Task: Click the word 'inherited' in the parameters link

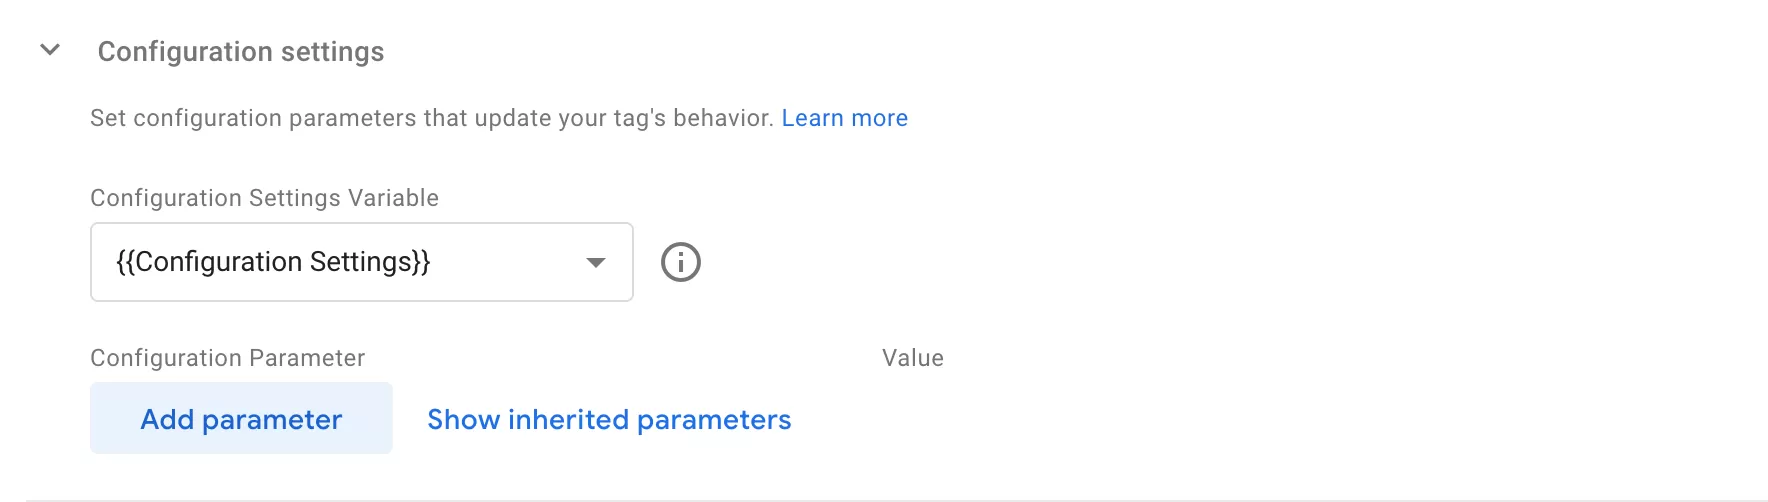Action: pos(569,419)
